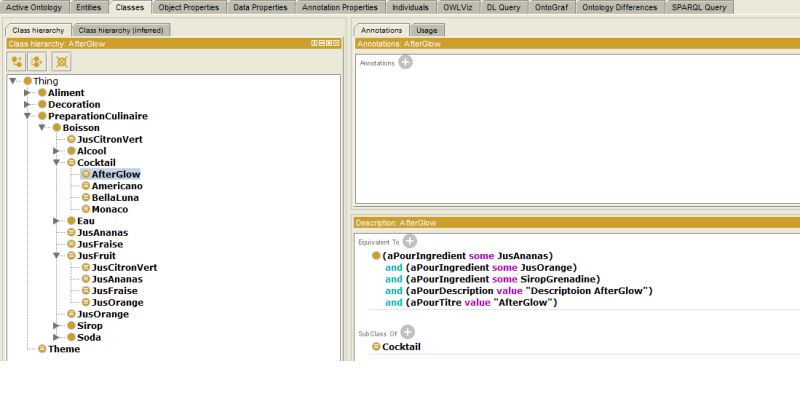Click the Sirop class icon

pyautogui.click(x=71, y=326)
